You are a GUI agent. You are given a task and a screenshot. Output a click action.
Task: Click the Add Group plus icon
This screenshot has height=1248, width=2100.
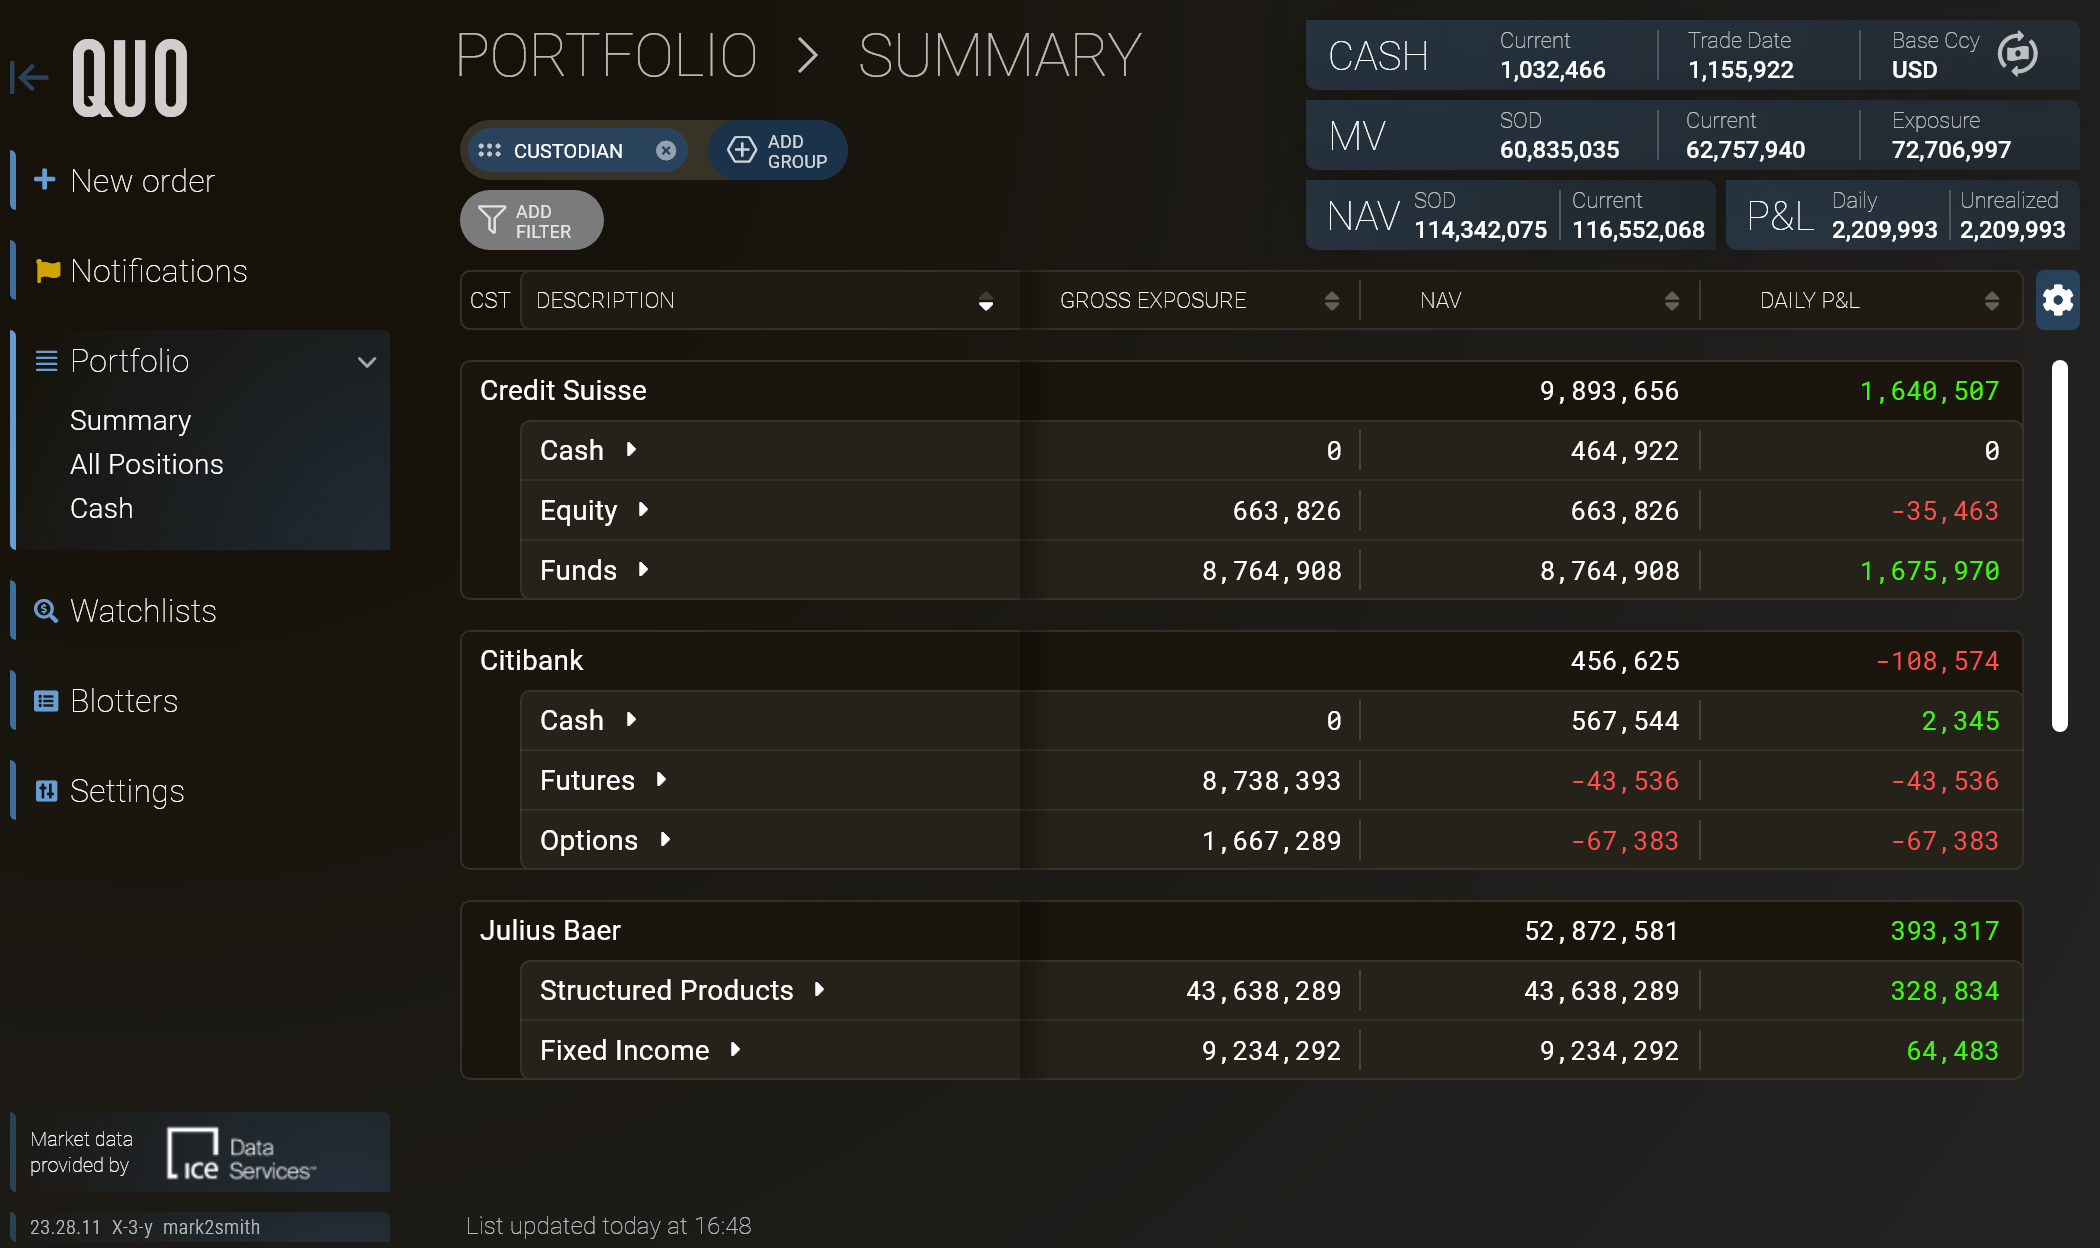(742, 150)
